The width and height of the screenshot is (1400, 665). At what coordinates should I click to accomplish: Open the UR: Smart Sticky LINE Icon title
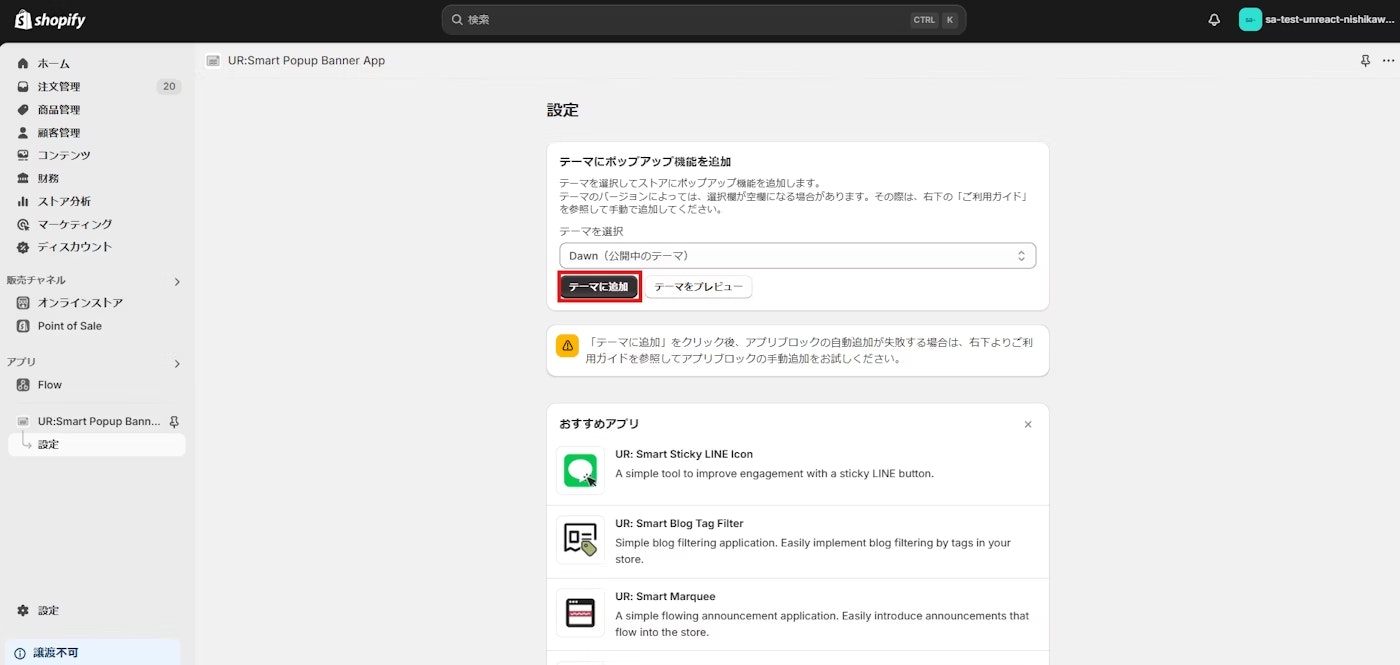pos(684,454)
